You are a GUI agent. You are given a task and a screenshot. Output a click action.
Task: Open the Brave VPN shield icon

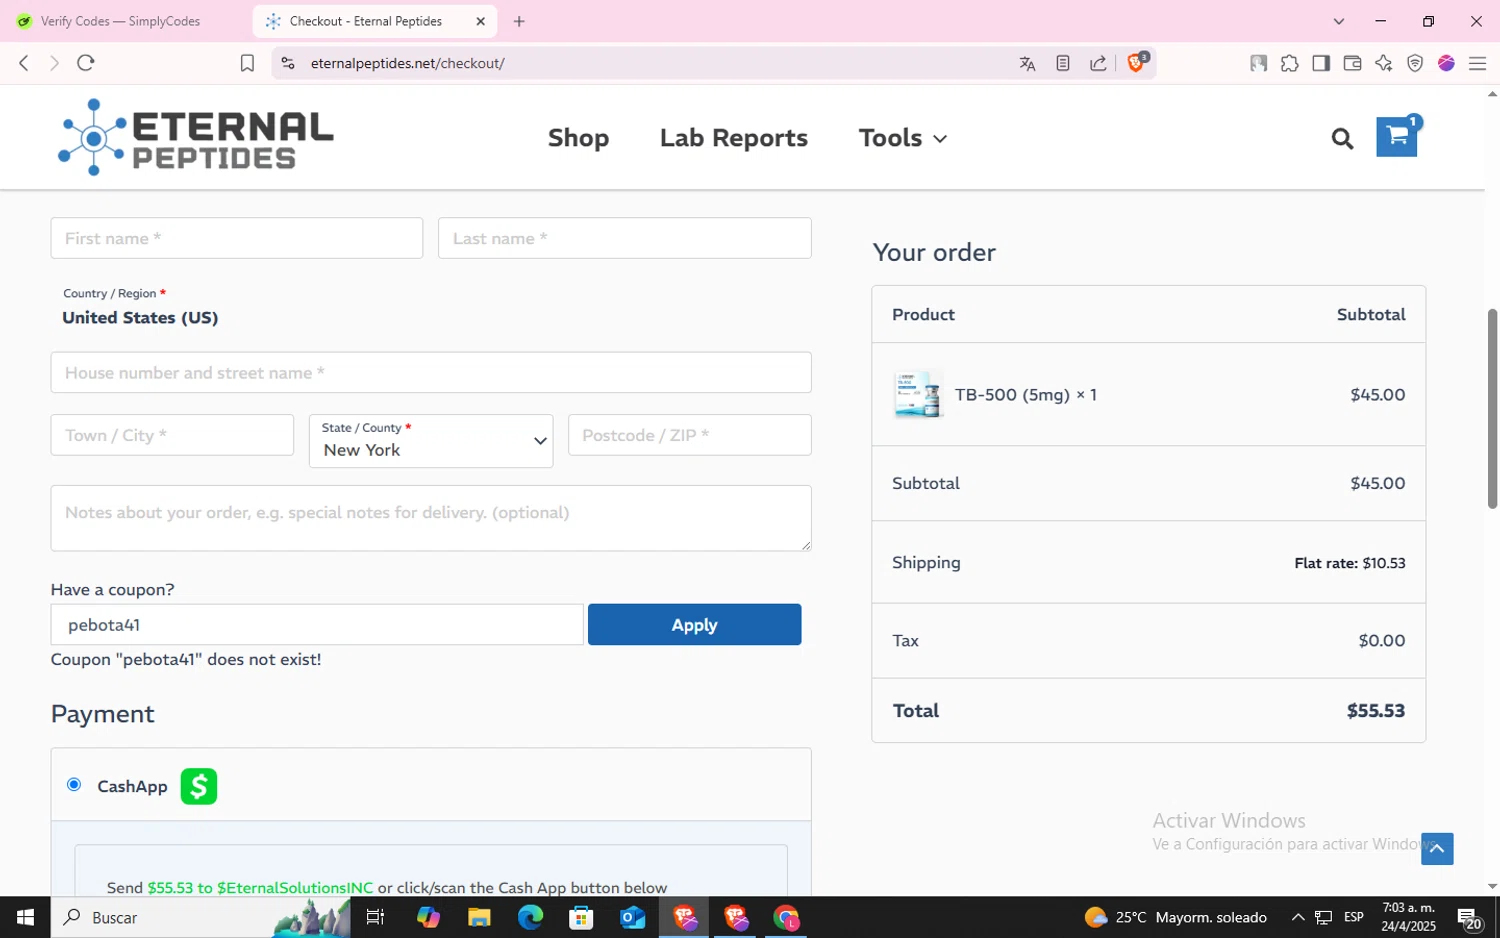tap(1415, 63)
